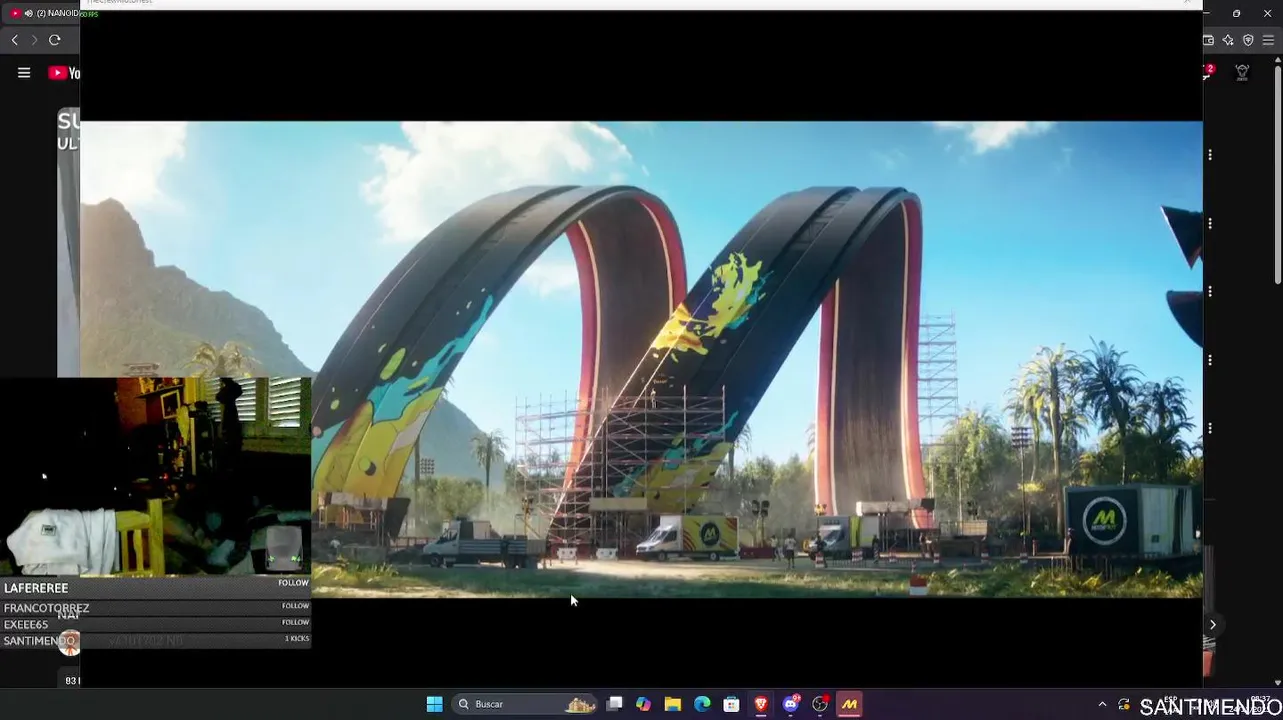Image resolution: width=1283 pixels, height=720 pixels.
Task: Restore down the browser window
Action: tap(1236, 13)
